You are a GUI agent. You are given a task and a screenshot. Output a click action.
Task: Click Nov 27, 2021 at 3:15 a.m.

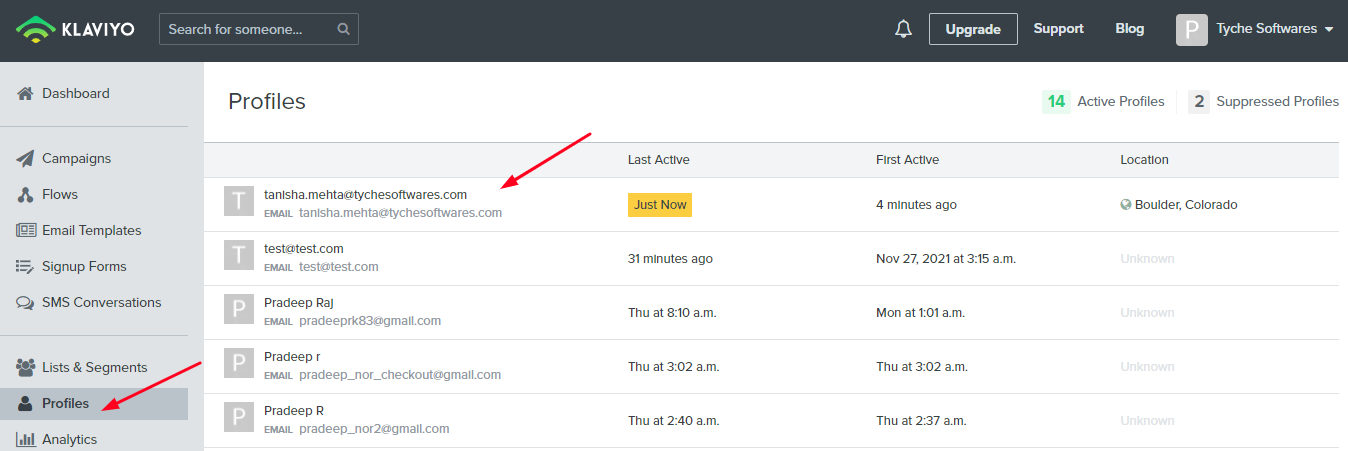pos(946,259)
